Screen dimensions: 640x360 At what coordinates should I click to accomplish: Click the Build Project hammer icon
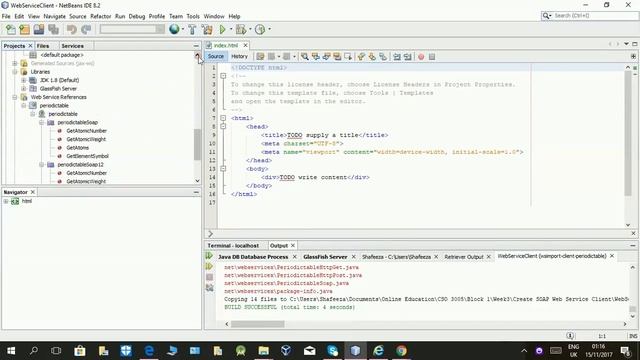coord(192,29)
